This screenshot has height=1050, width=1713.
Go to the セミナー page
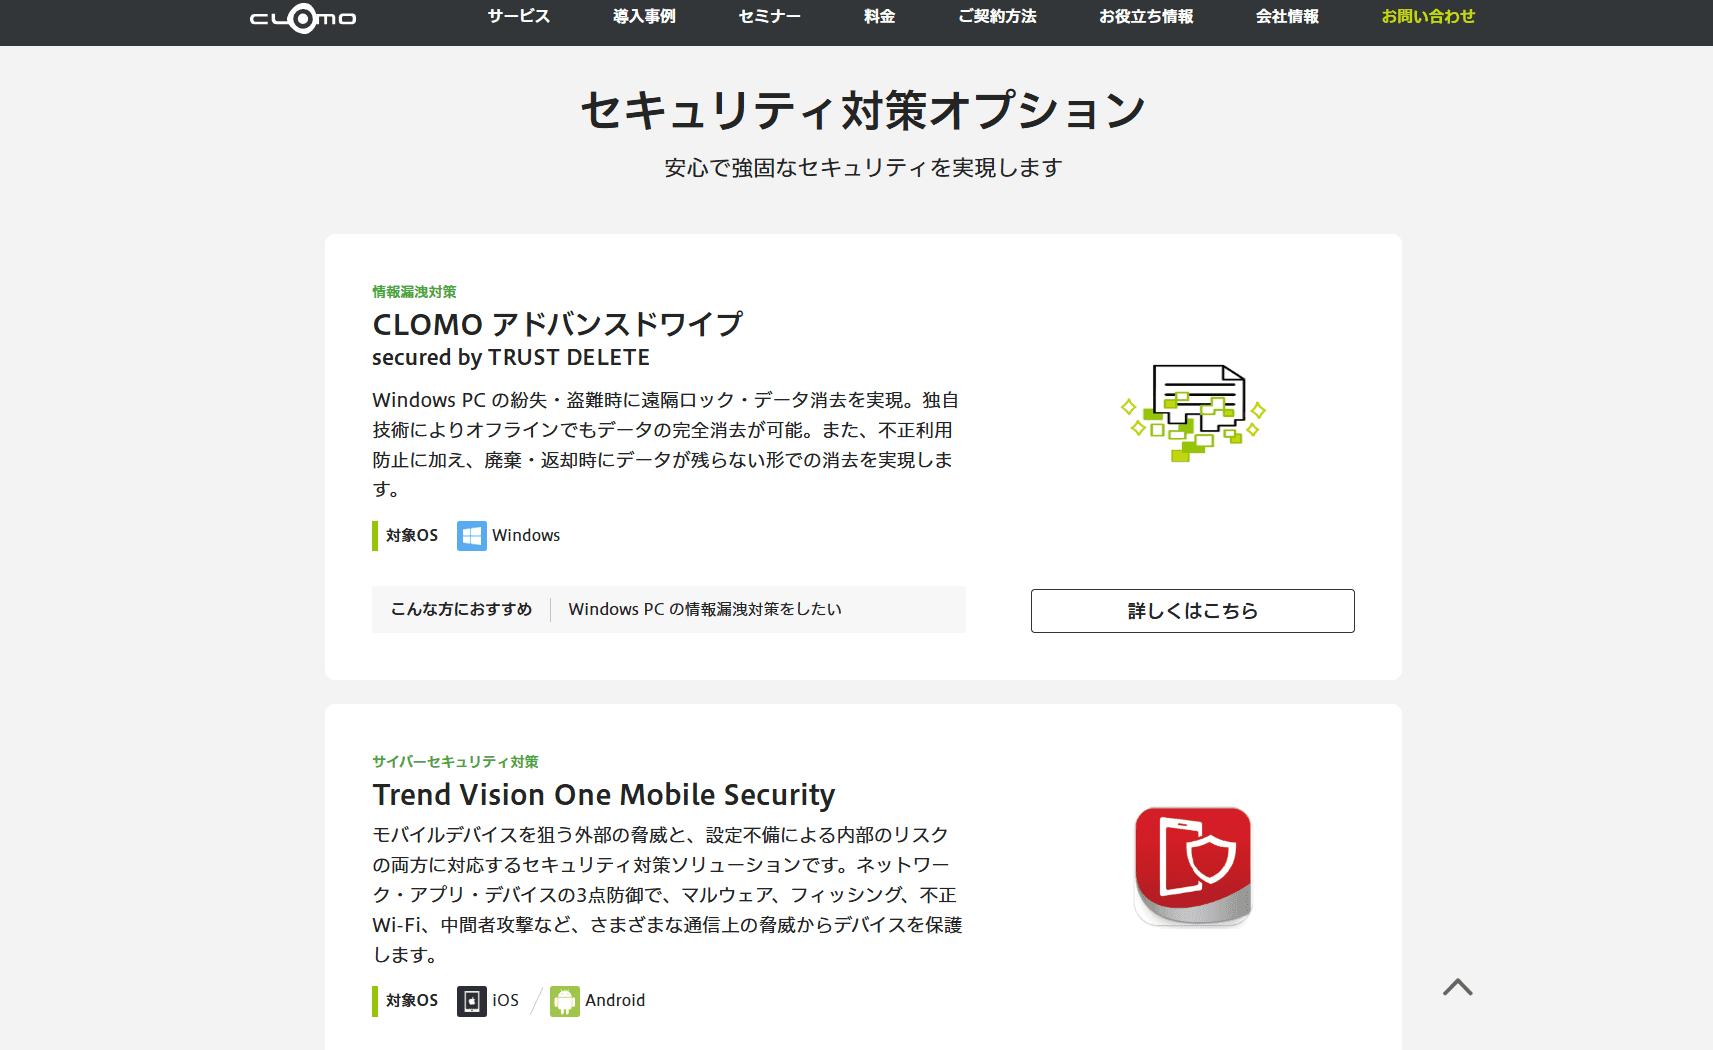coord(770,17)
